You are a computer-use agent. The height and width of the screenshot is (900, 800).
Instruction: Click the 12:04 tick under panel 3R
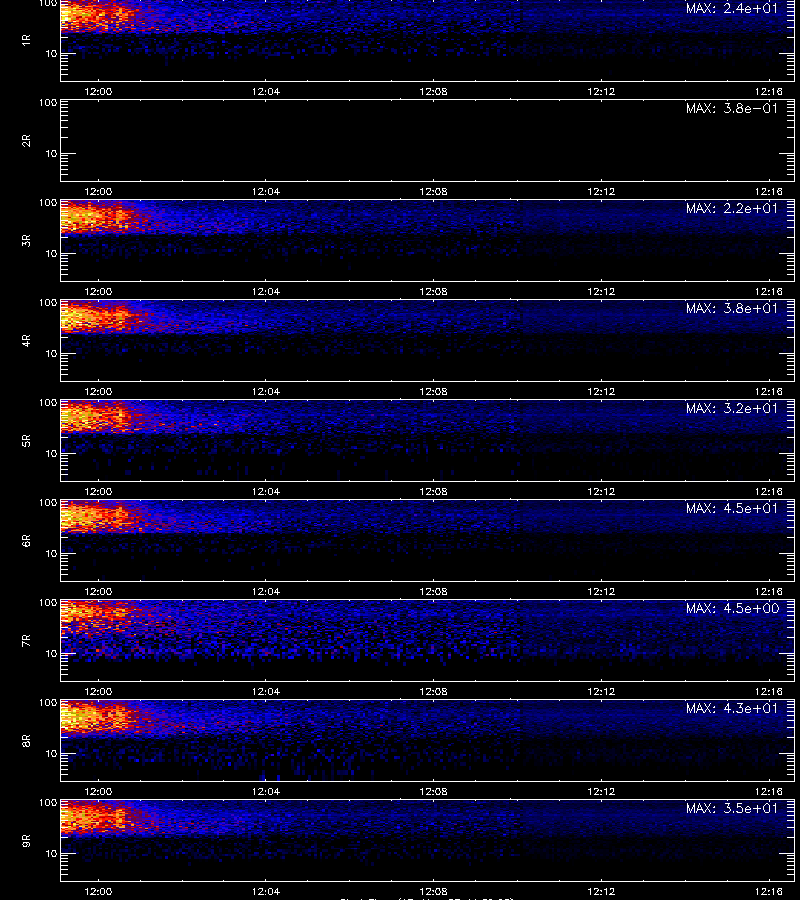pos(266,292)
